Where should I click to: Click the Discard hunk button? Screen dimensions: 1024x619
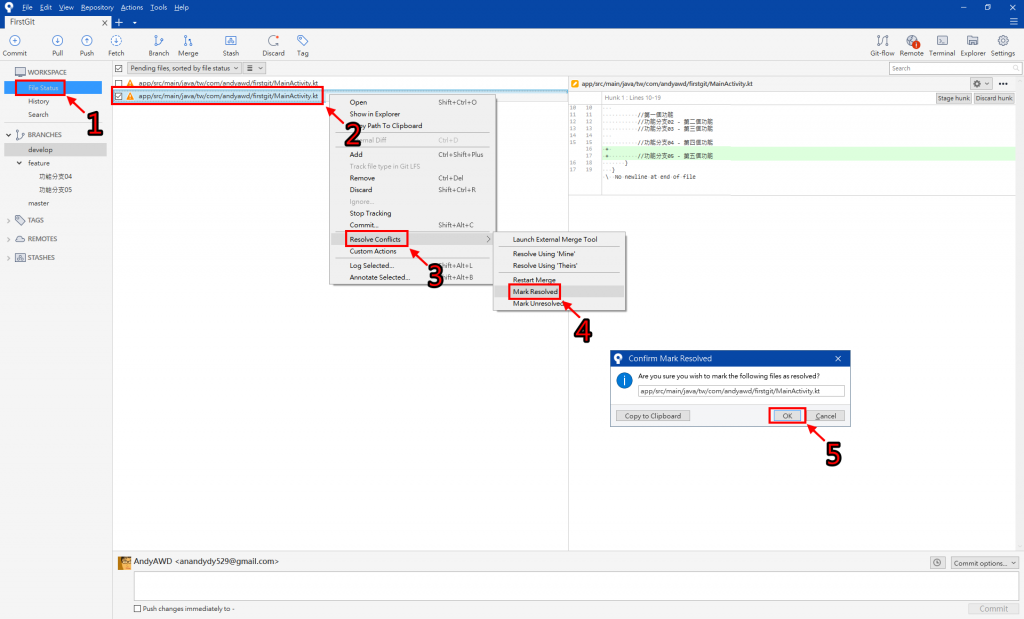click(994, 98)
